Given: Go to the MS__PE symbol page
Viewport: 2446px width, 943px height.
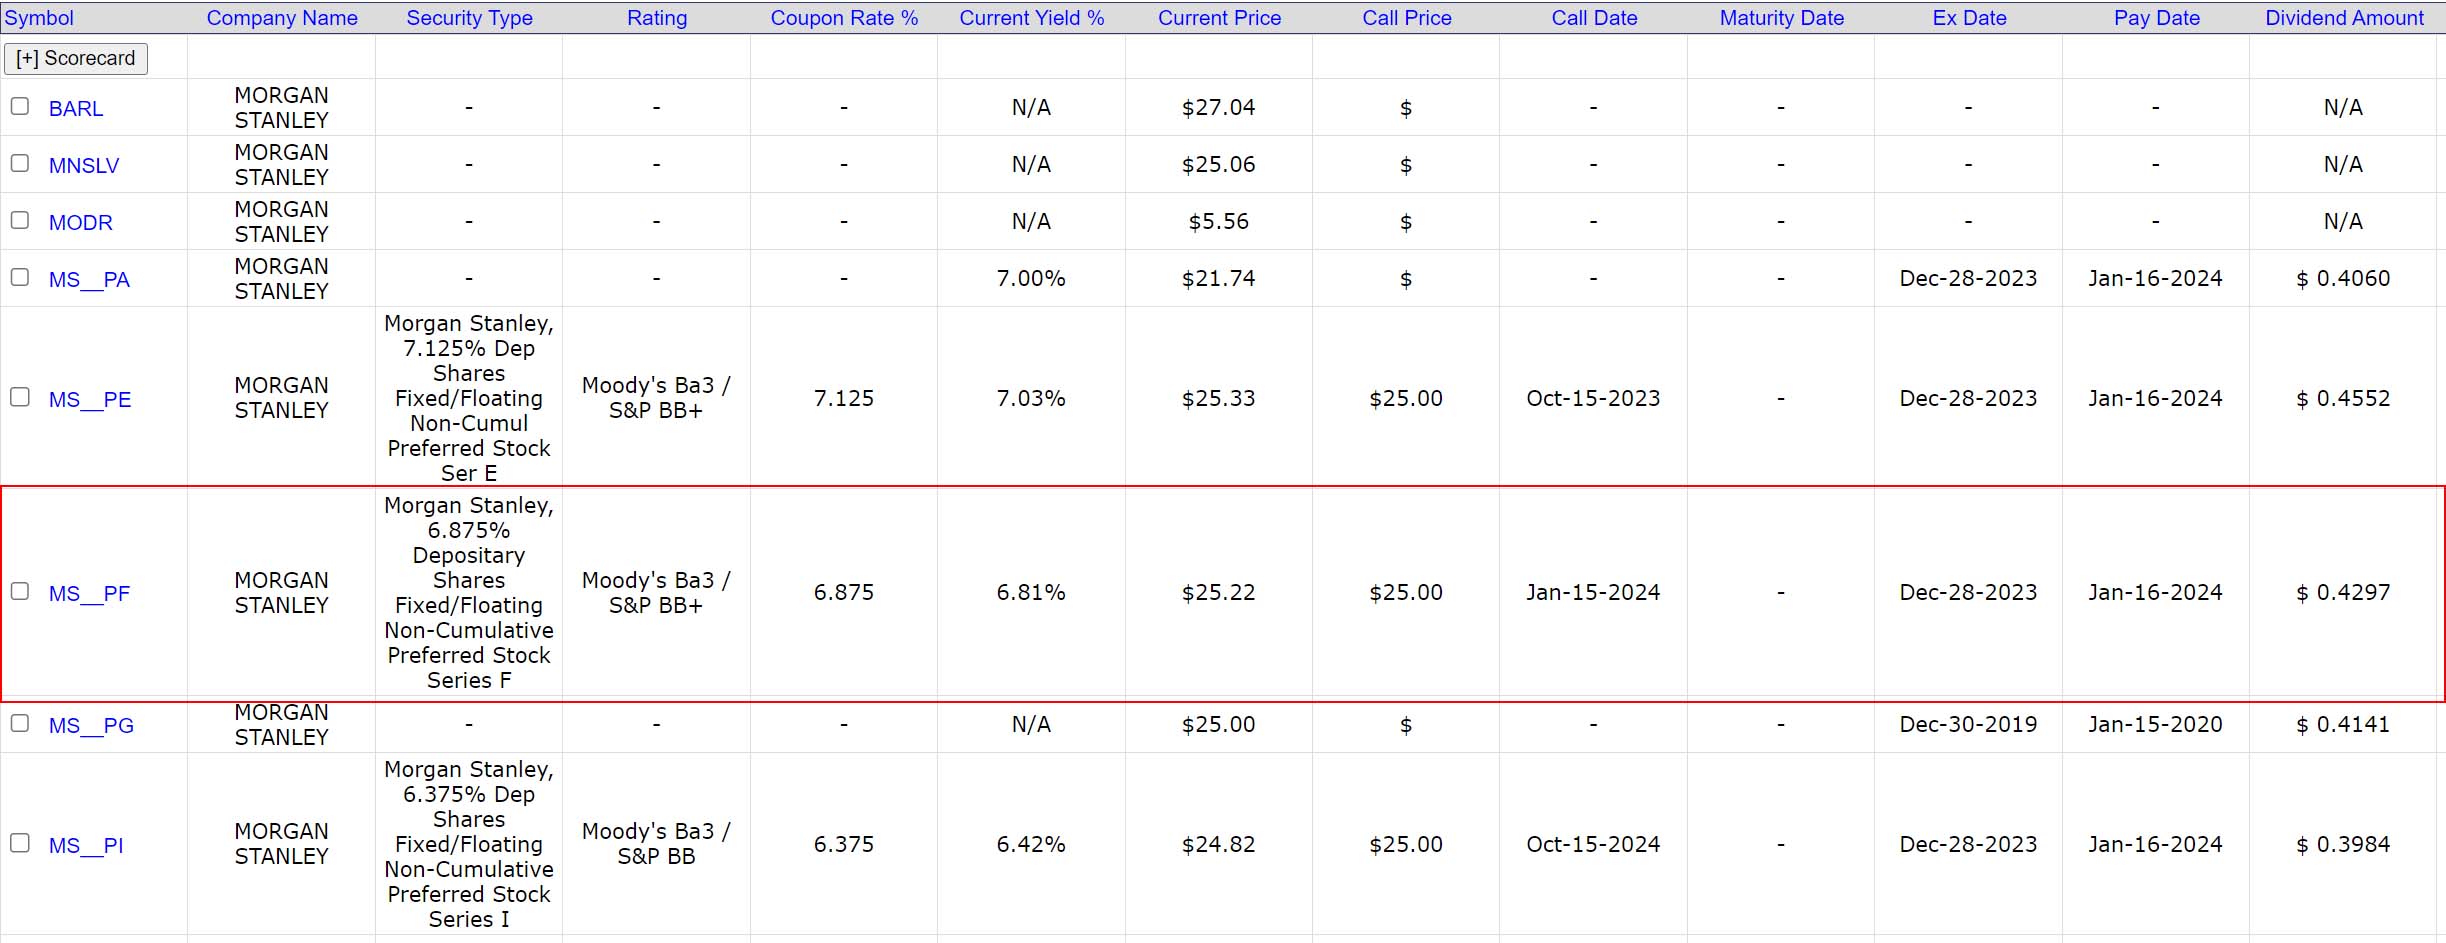Looking at the screenshot, I should [x=90, y=399].
